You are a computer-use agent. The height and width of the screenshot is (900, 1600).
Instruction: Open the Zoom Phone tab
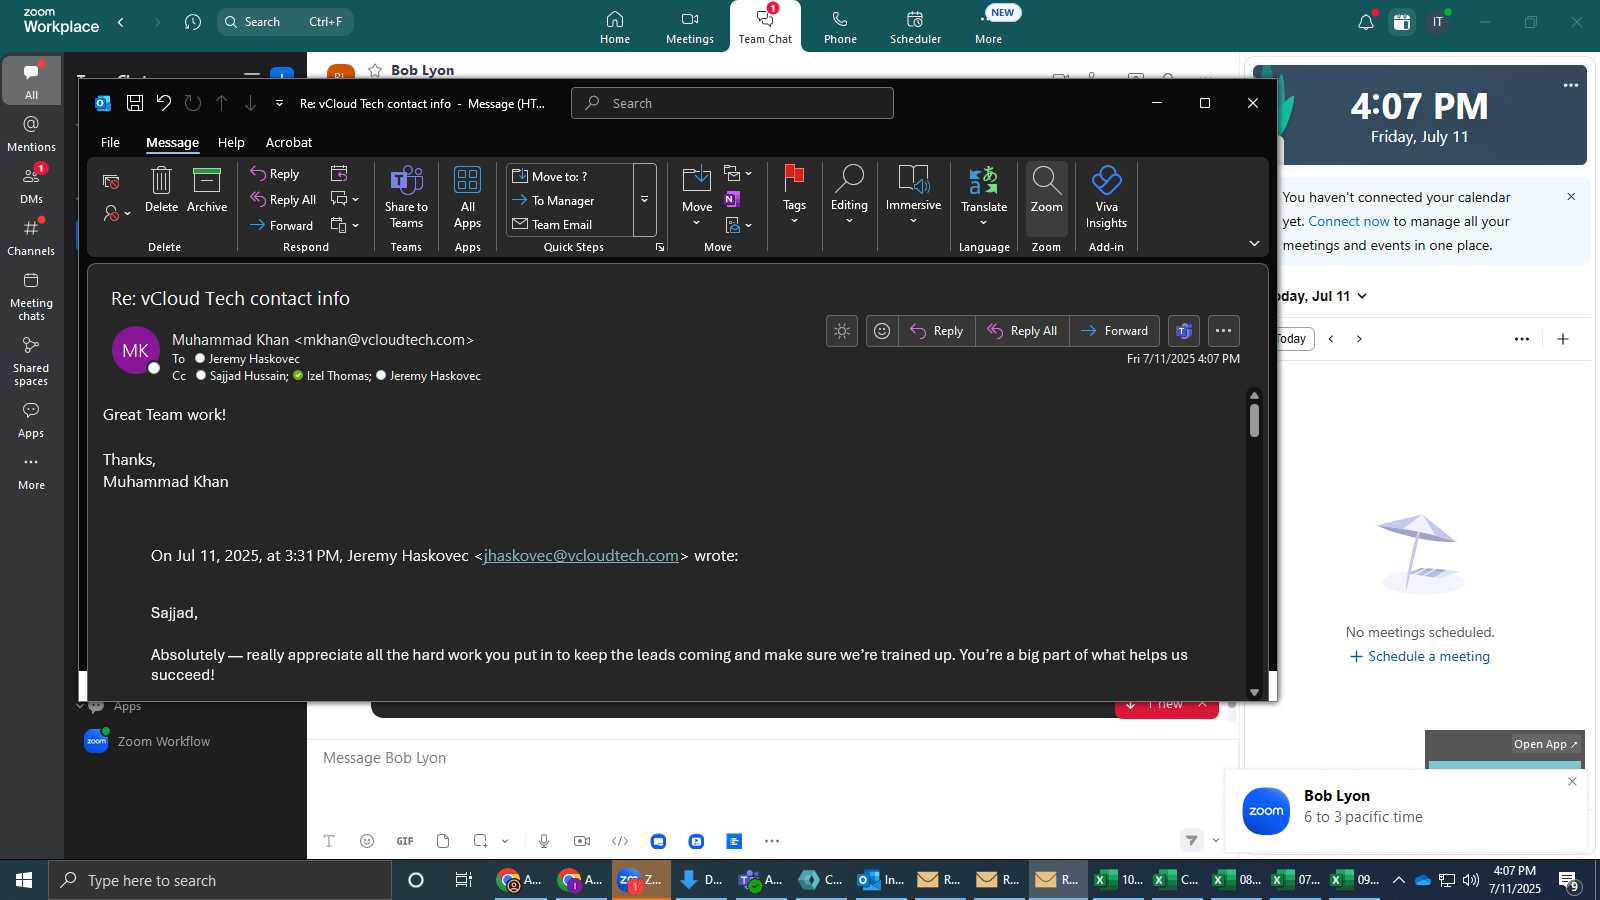coord(840,27)
